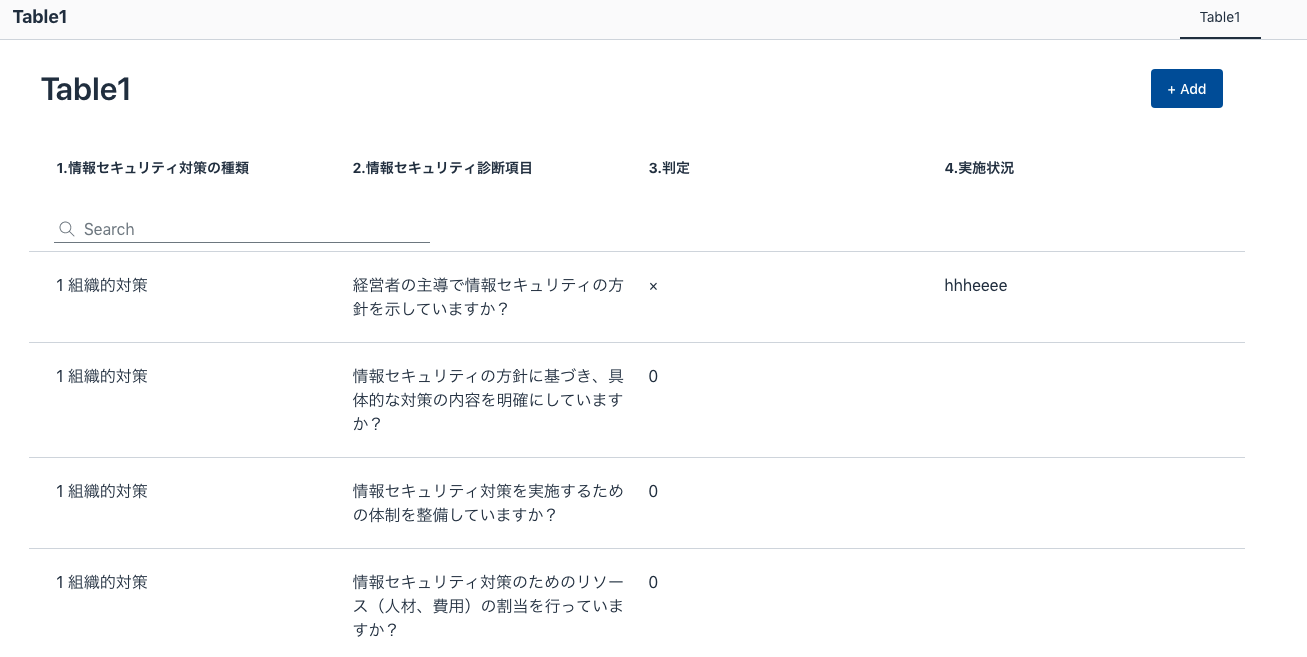The height and width of the screenshot is (657, 1307).
Task: Sort by 1.情報セキュリティ対策の種類 column header
Action: 152,168
